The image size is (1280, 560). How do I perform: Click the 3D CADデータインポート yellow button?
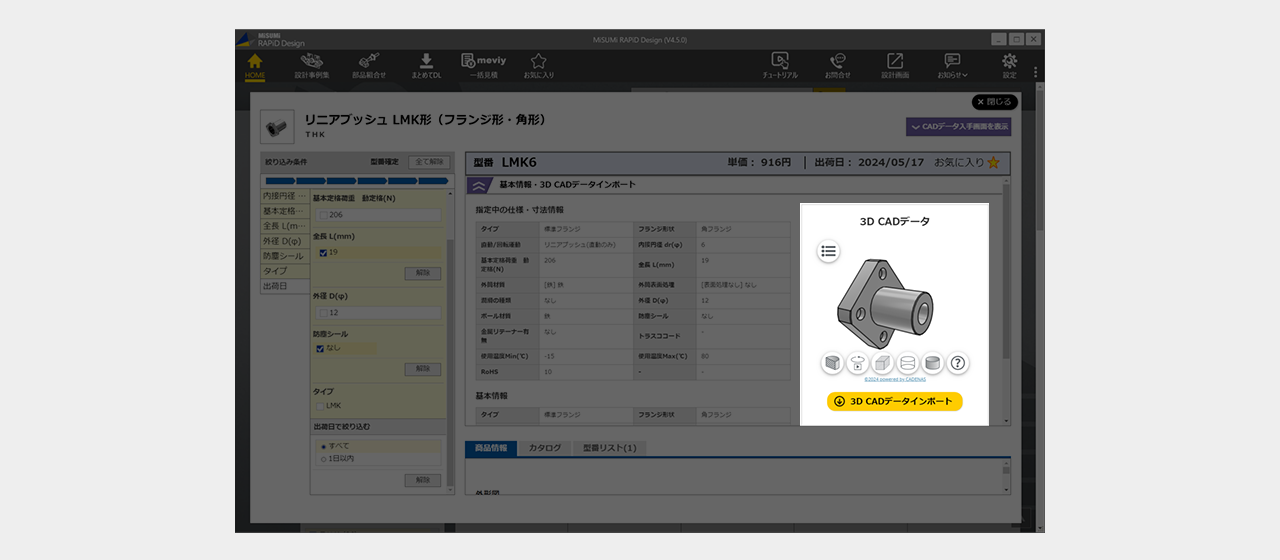click(x=894, y=401)
